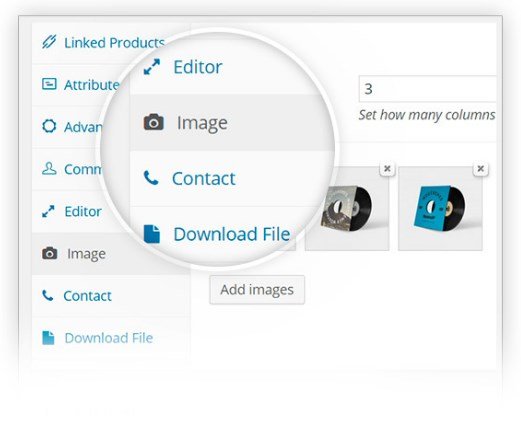Click the Advanced gear icon in sidebar
Screen dimensions: 521x421
click(x=49, y=126)
